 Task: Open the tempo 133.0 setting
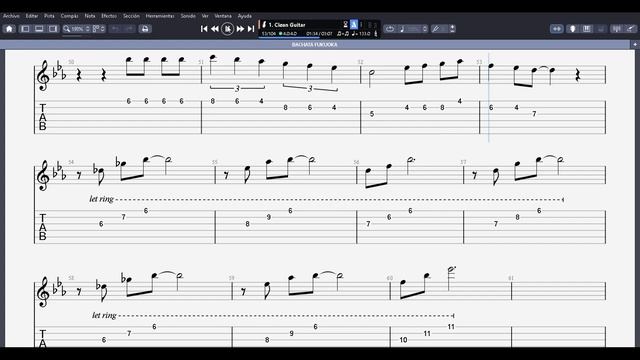[361, 33]
